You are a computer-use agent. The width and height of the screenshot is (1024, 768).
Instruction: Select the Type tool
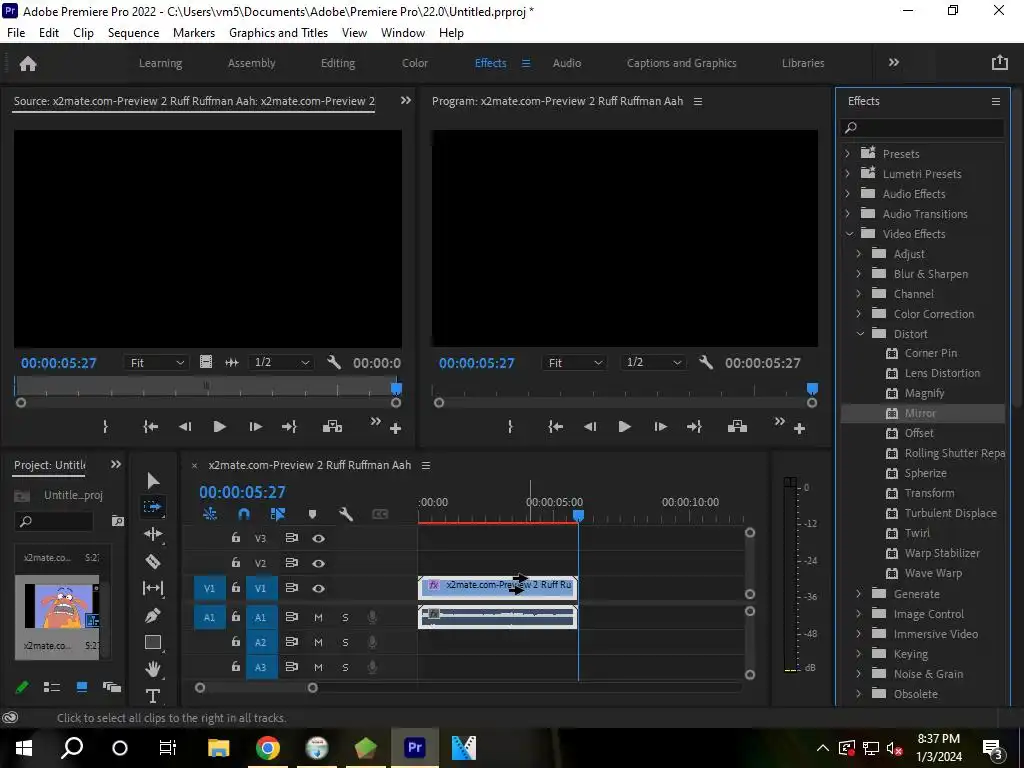[153, 696]
